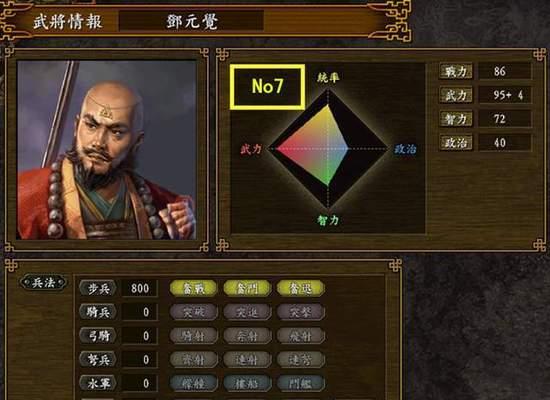This screenshot has width=550, height=400.
Task: Open the 兵法 tactics section label
Action: [43, 282]
